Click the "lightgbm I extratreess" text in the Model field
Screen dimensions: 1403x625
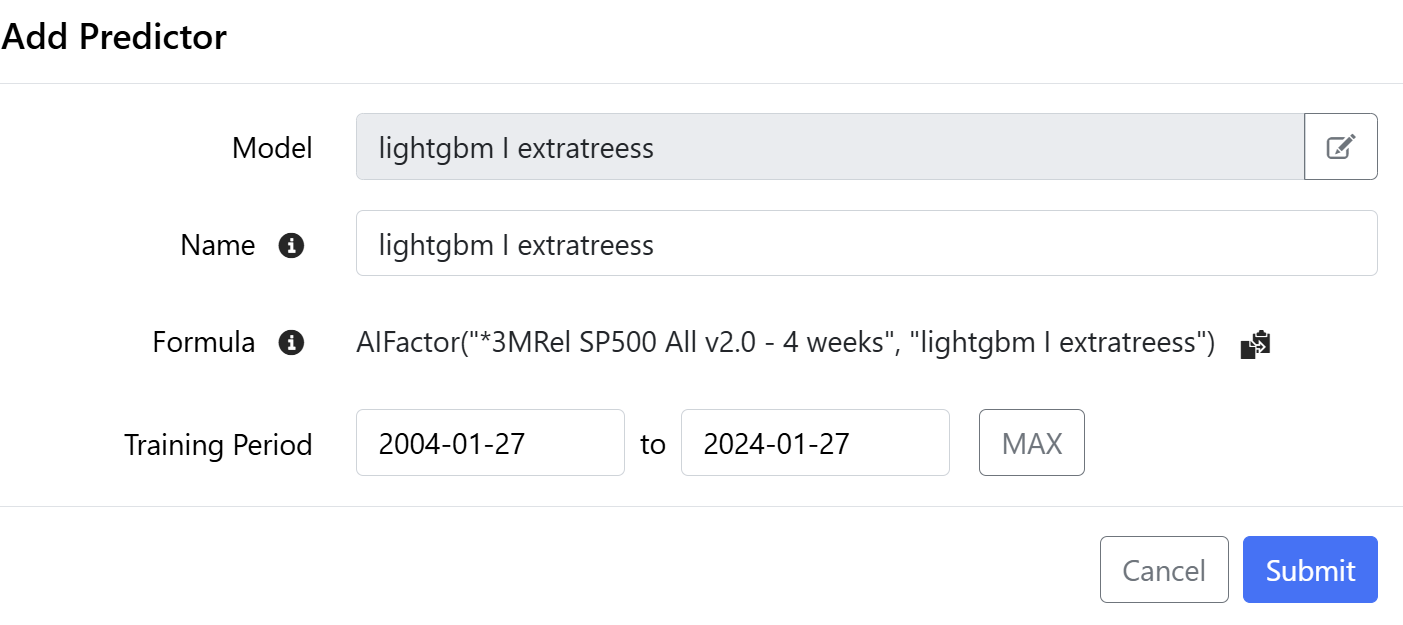516,148
